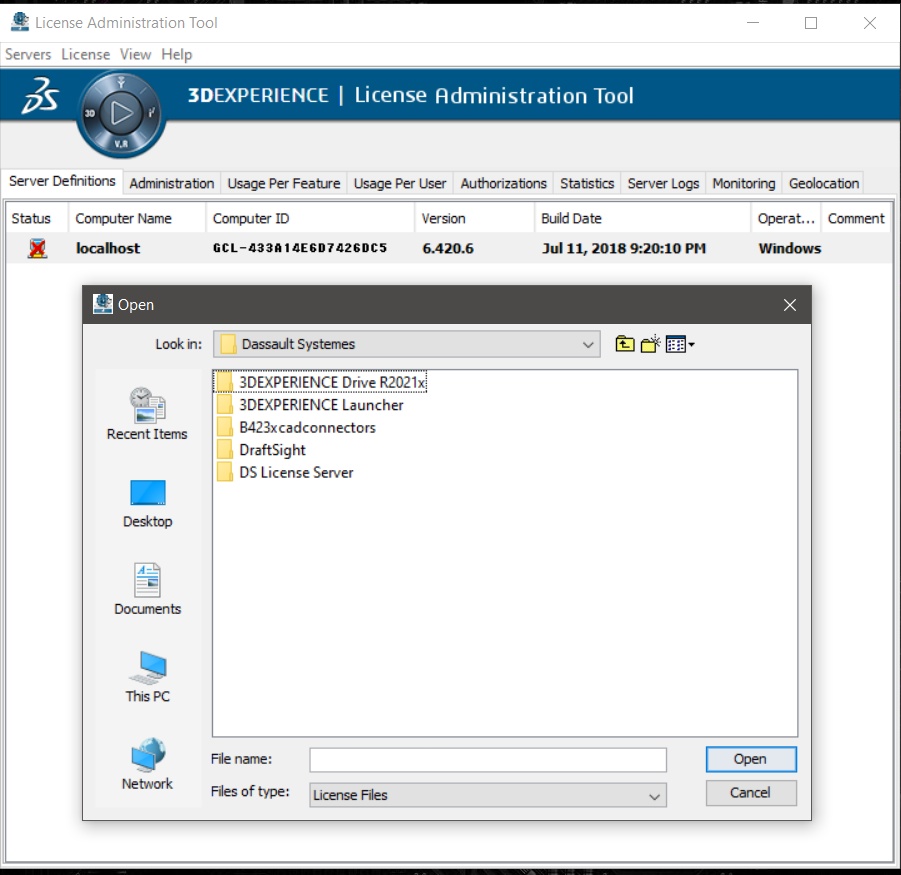Click the License Administration Tool title icon

[20, 22]
